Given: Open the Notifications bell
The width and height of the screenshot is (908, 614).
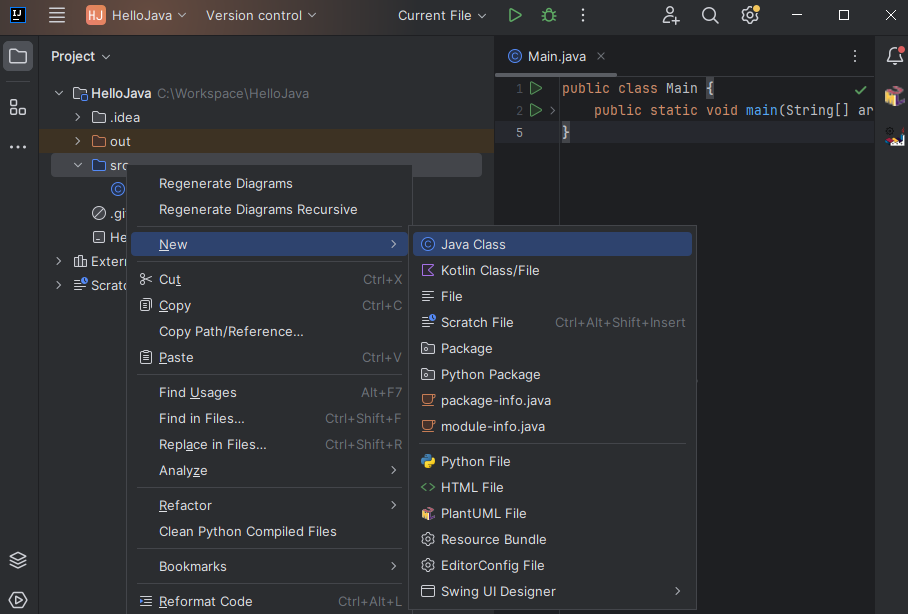Looking at the screenshot, I should (895, 56).
